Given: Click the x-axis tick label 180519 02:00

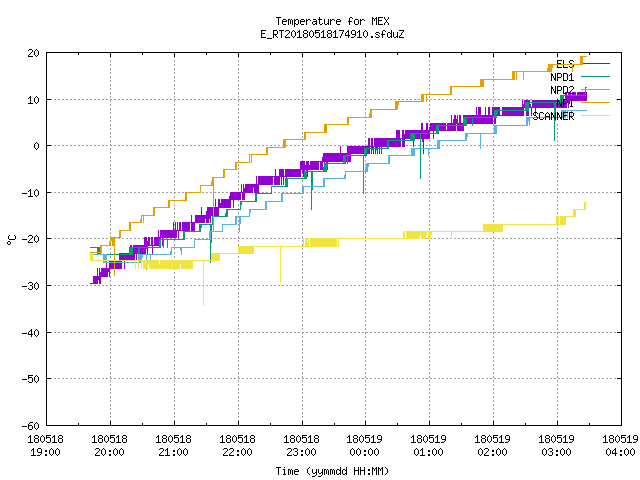Looking at the screenshot, I should click(x=493, y=446).
